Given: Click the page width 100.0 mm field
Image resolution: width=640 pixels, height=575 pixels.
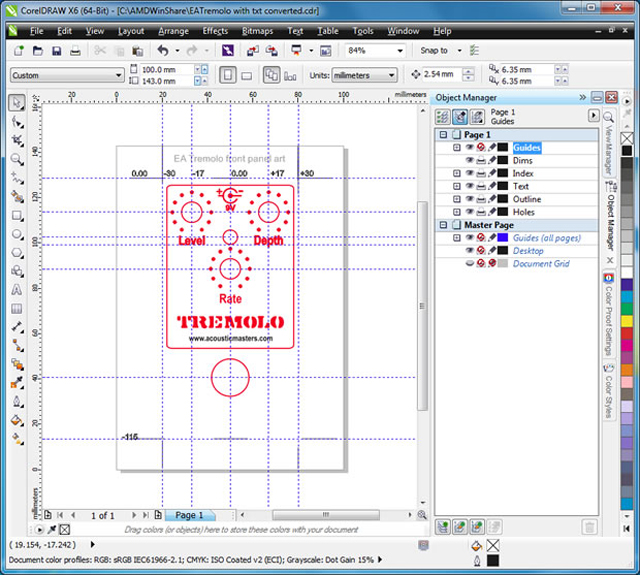Looking at the screenshot, I should [x=166, y=69].
